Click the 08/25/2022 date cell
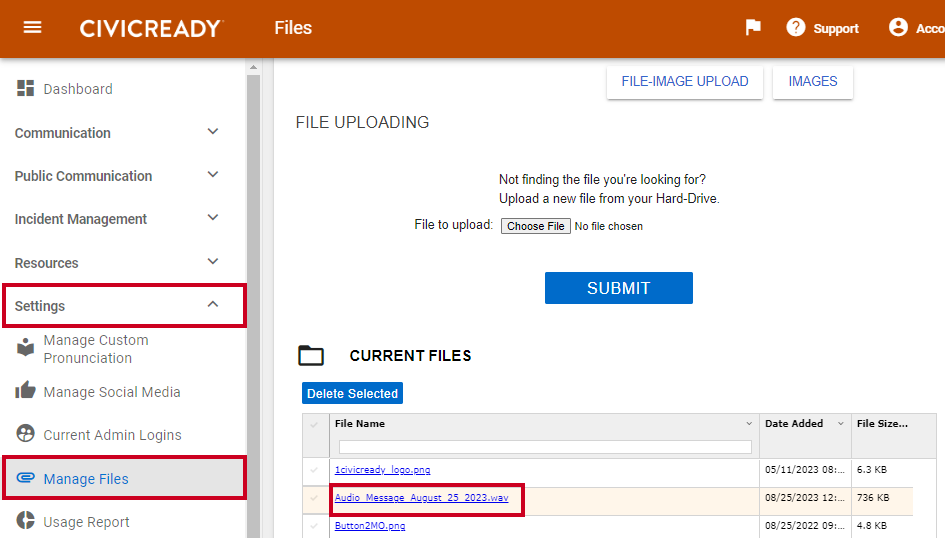 click(805, 525)
